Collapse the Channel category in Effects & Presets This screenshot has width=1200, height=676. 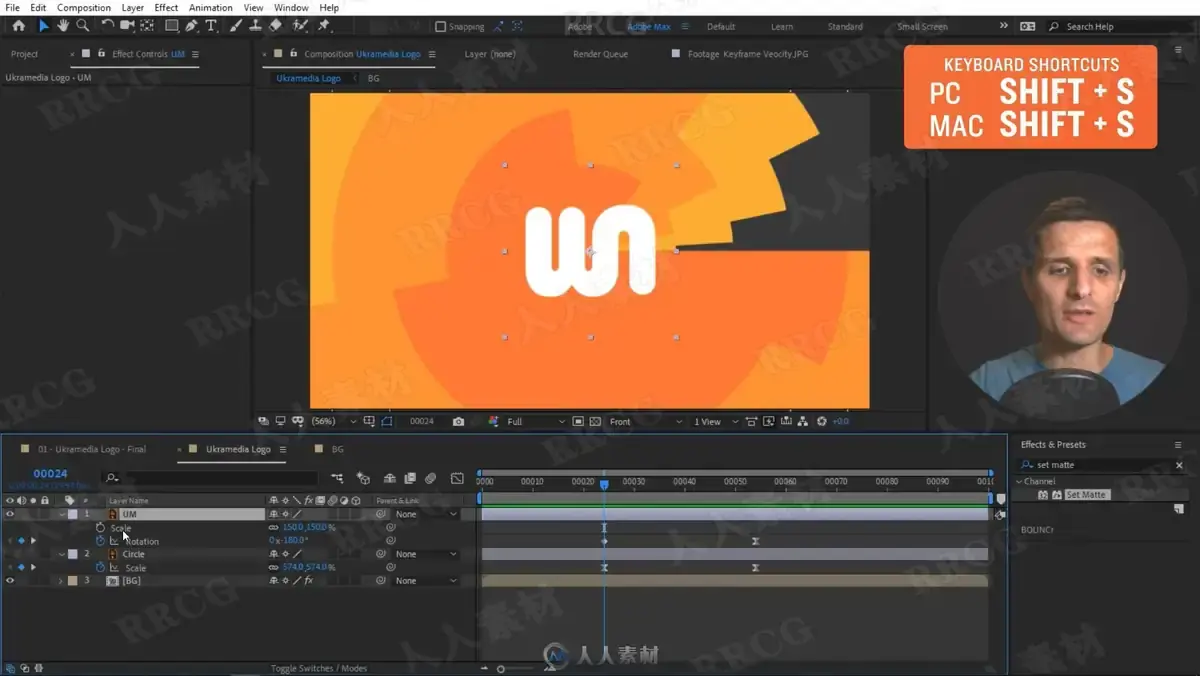[x=1019, y=481]
